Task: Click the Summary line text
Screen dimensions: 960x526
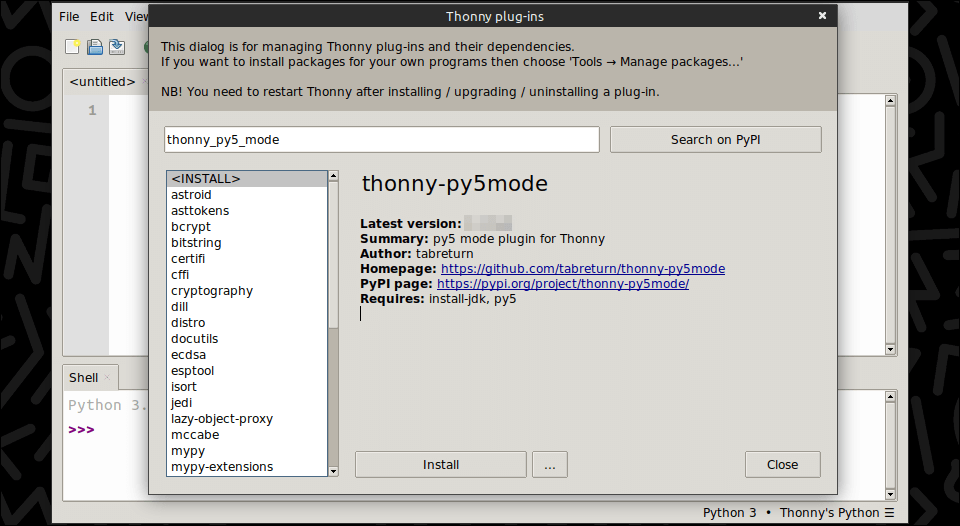Action: pyautogui.click(x=482, y=239)
